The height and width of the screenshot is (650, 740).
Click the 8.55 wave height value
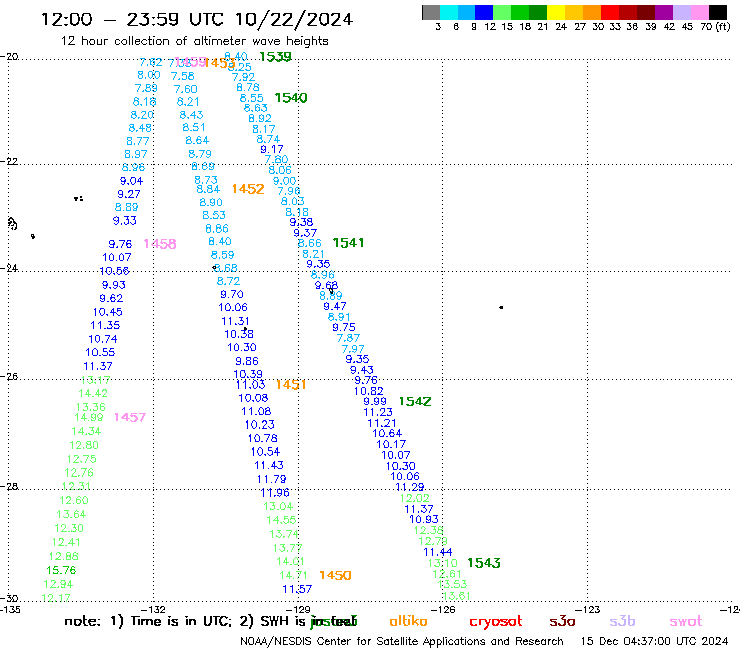point(252,98)
